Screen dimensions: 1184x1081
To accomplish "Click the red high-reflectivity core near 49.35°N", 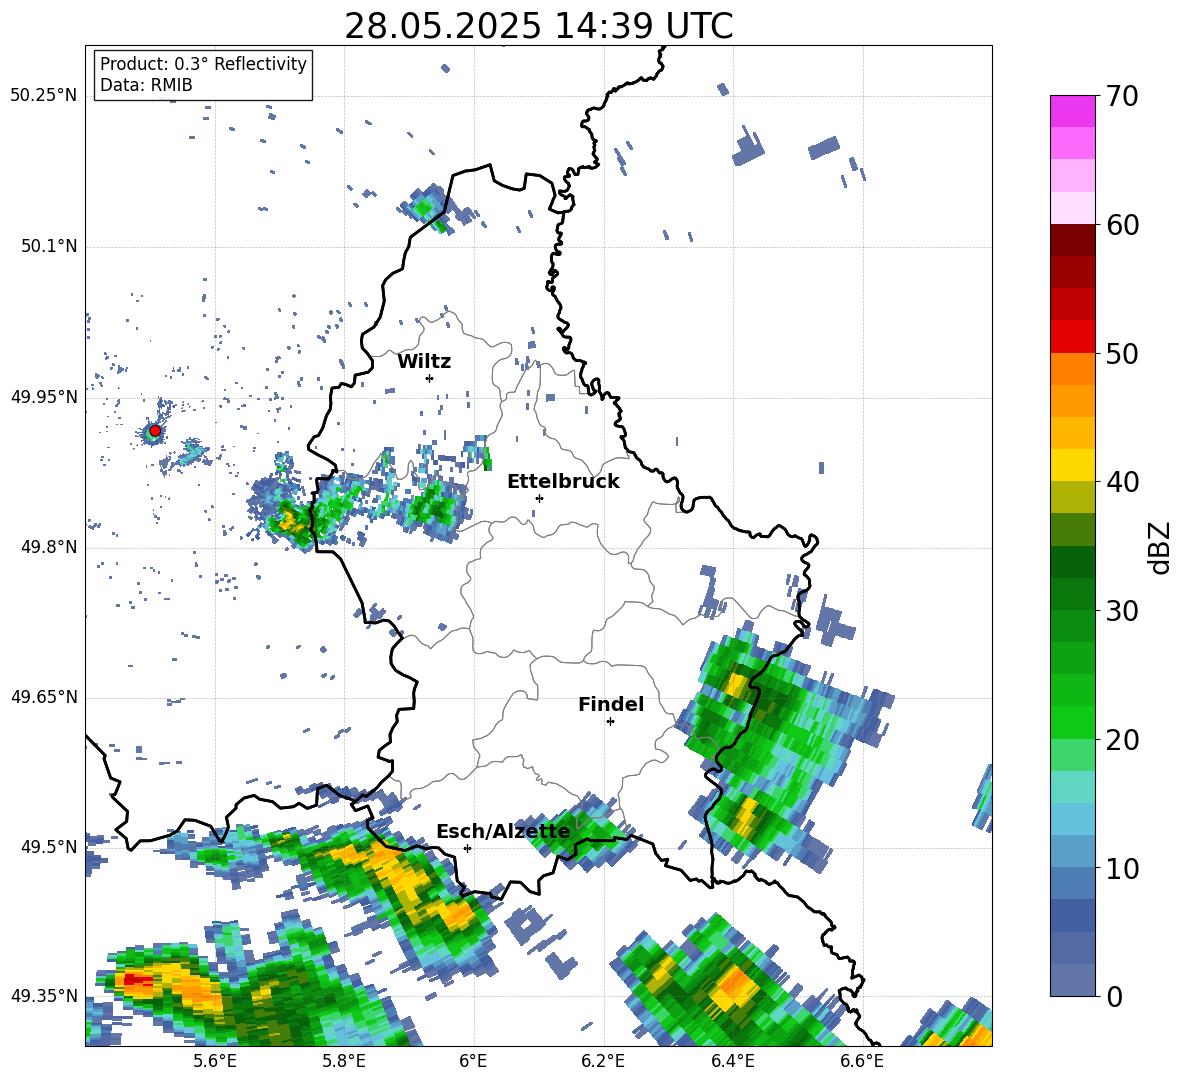I will 137,980.
